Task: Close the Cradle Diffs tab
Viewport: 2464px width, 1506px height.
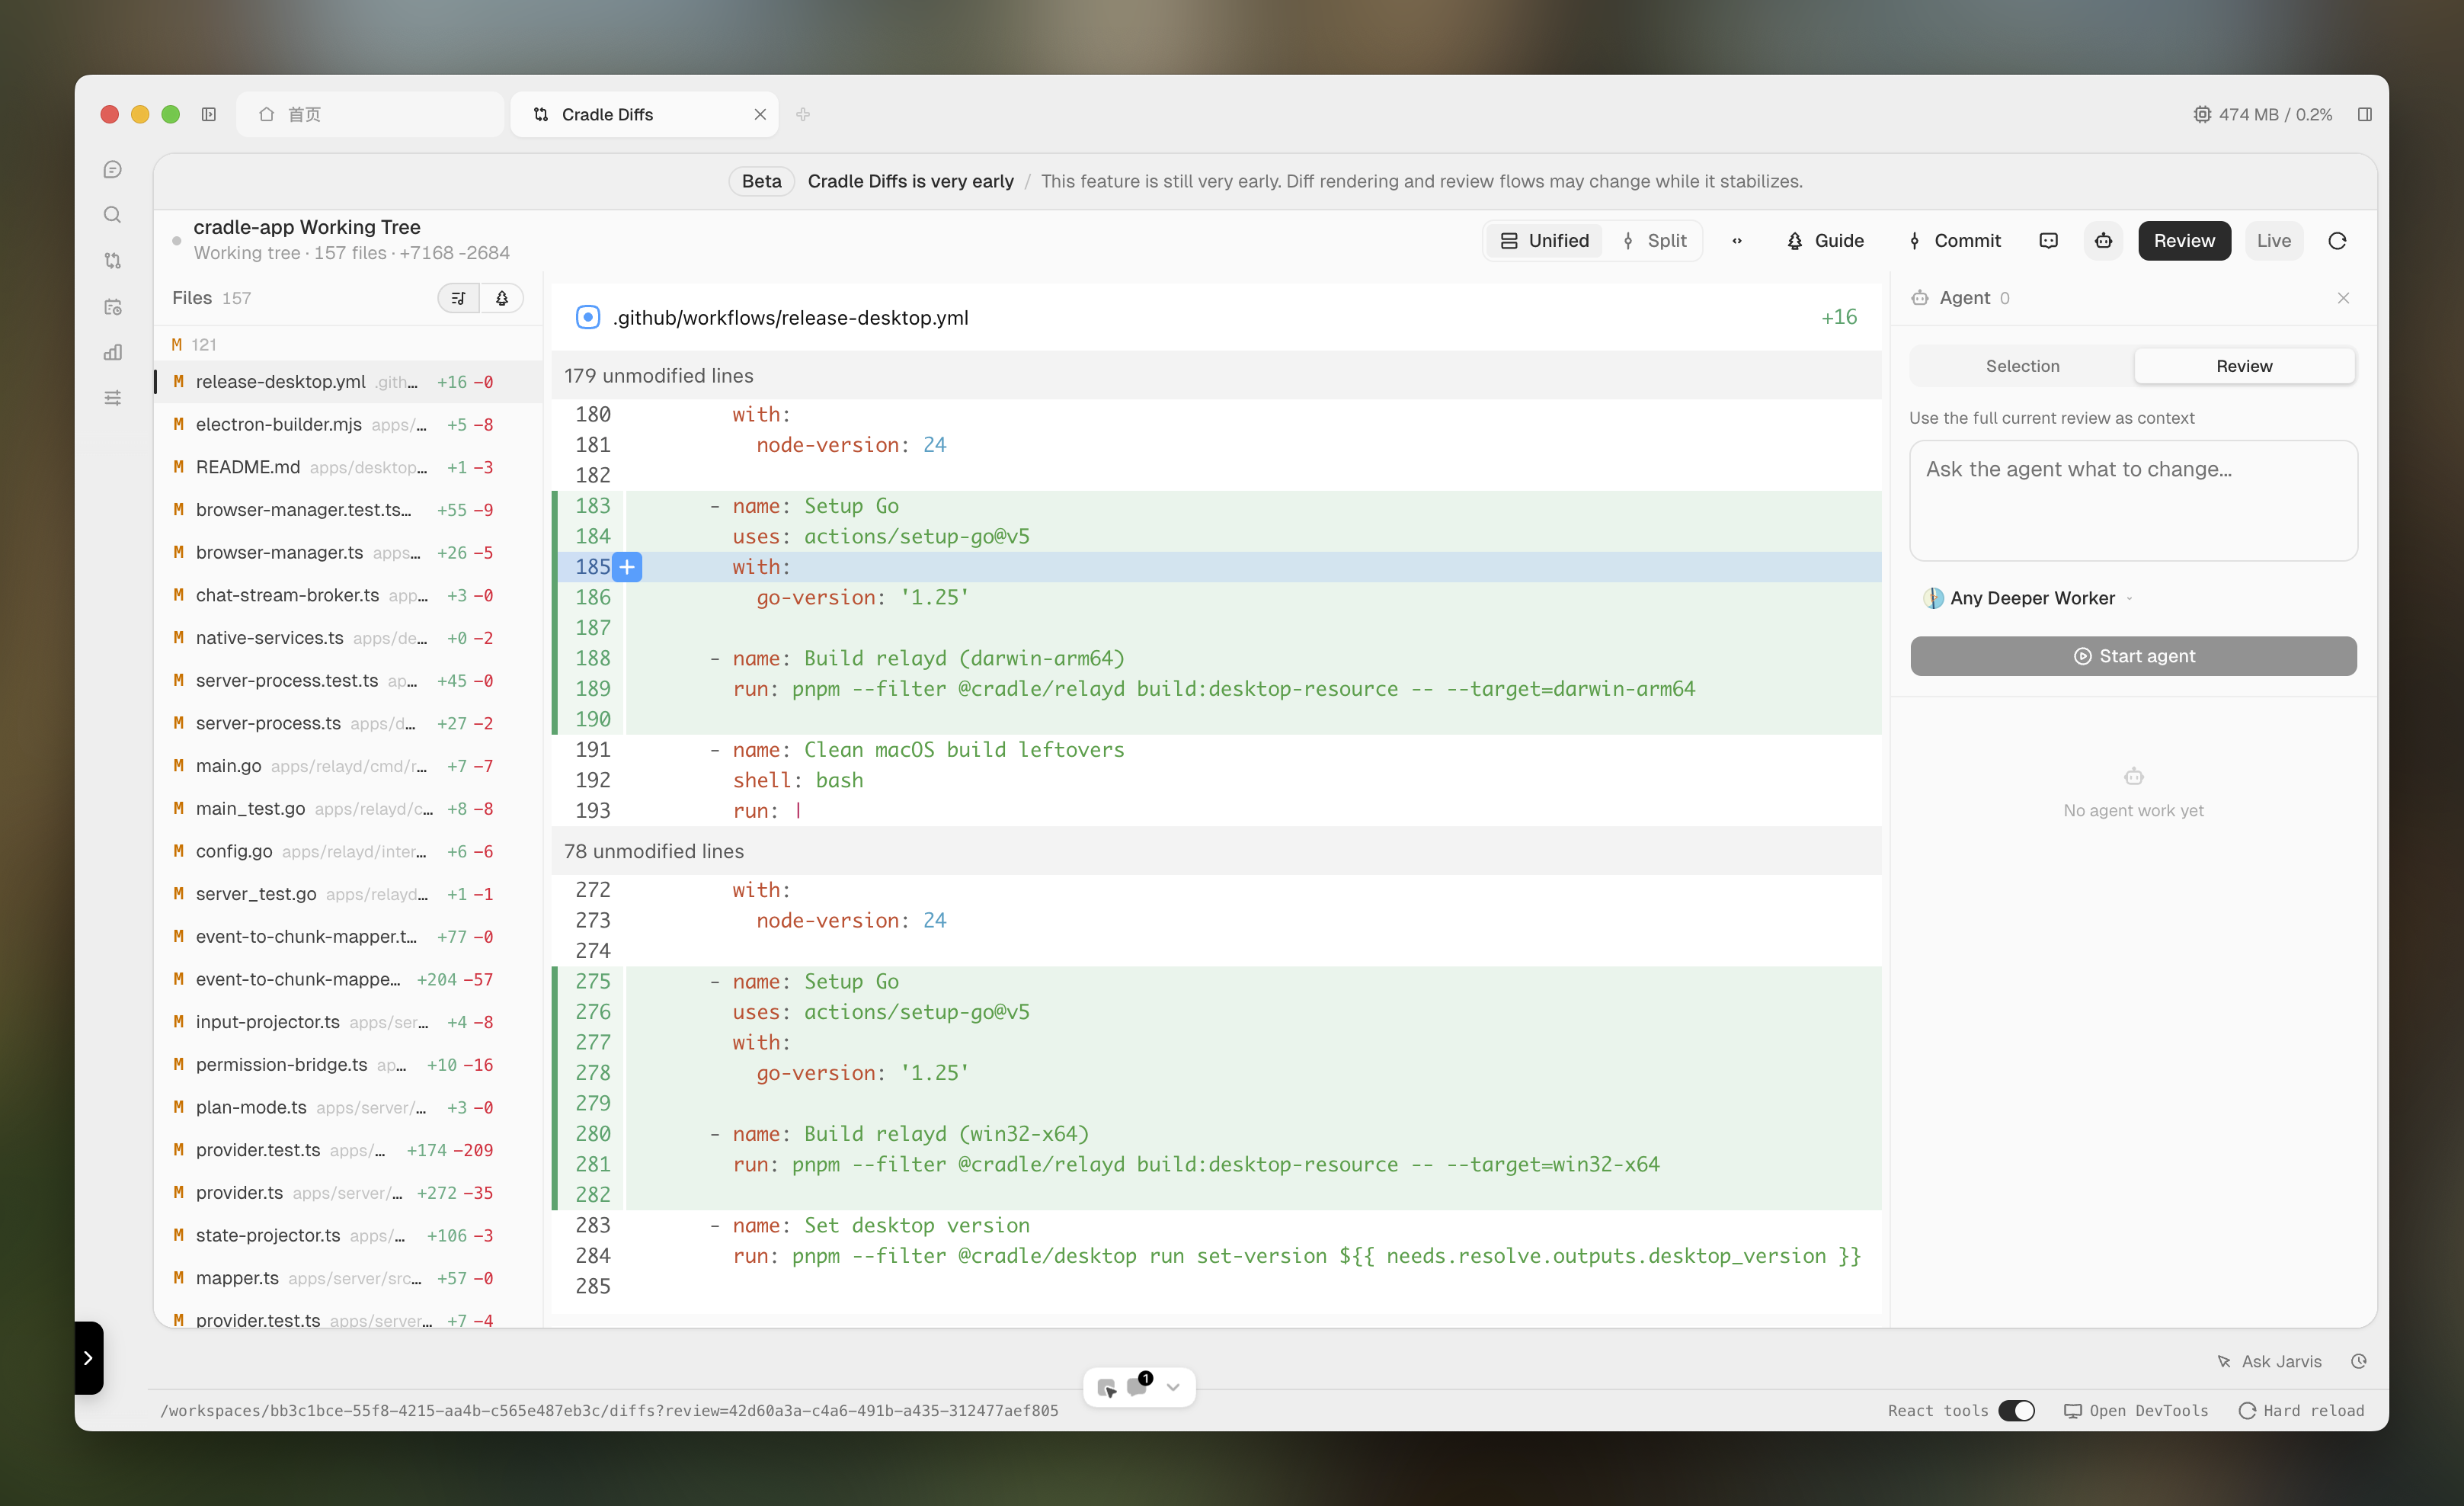Action: 760,114
